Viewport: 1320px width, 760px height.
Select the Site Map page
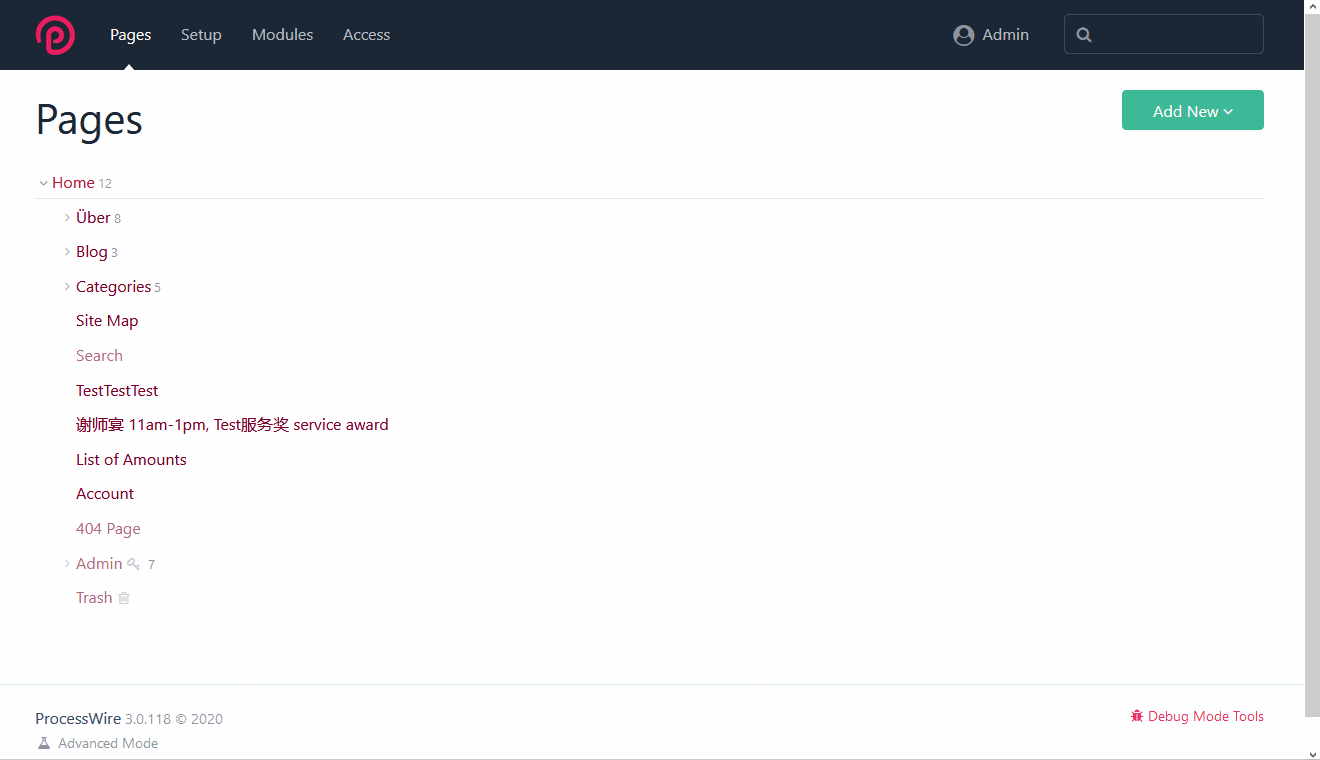[107, 321]
